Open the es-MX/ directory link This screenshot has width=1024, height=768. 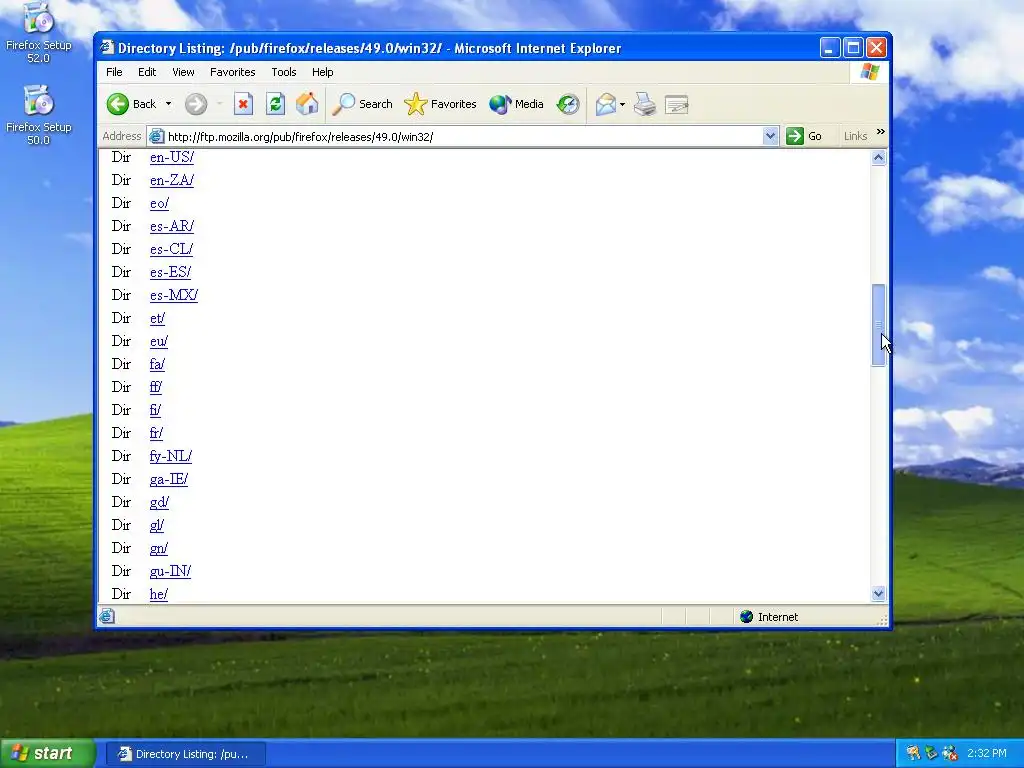(174, 295)
